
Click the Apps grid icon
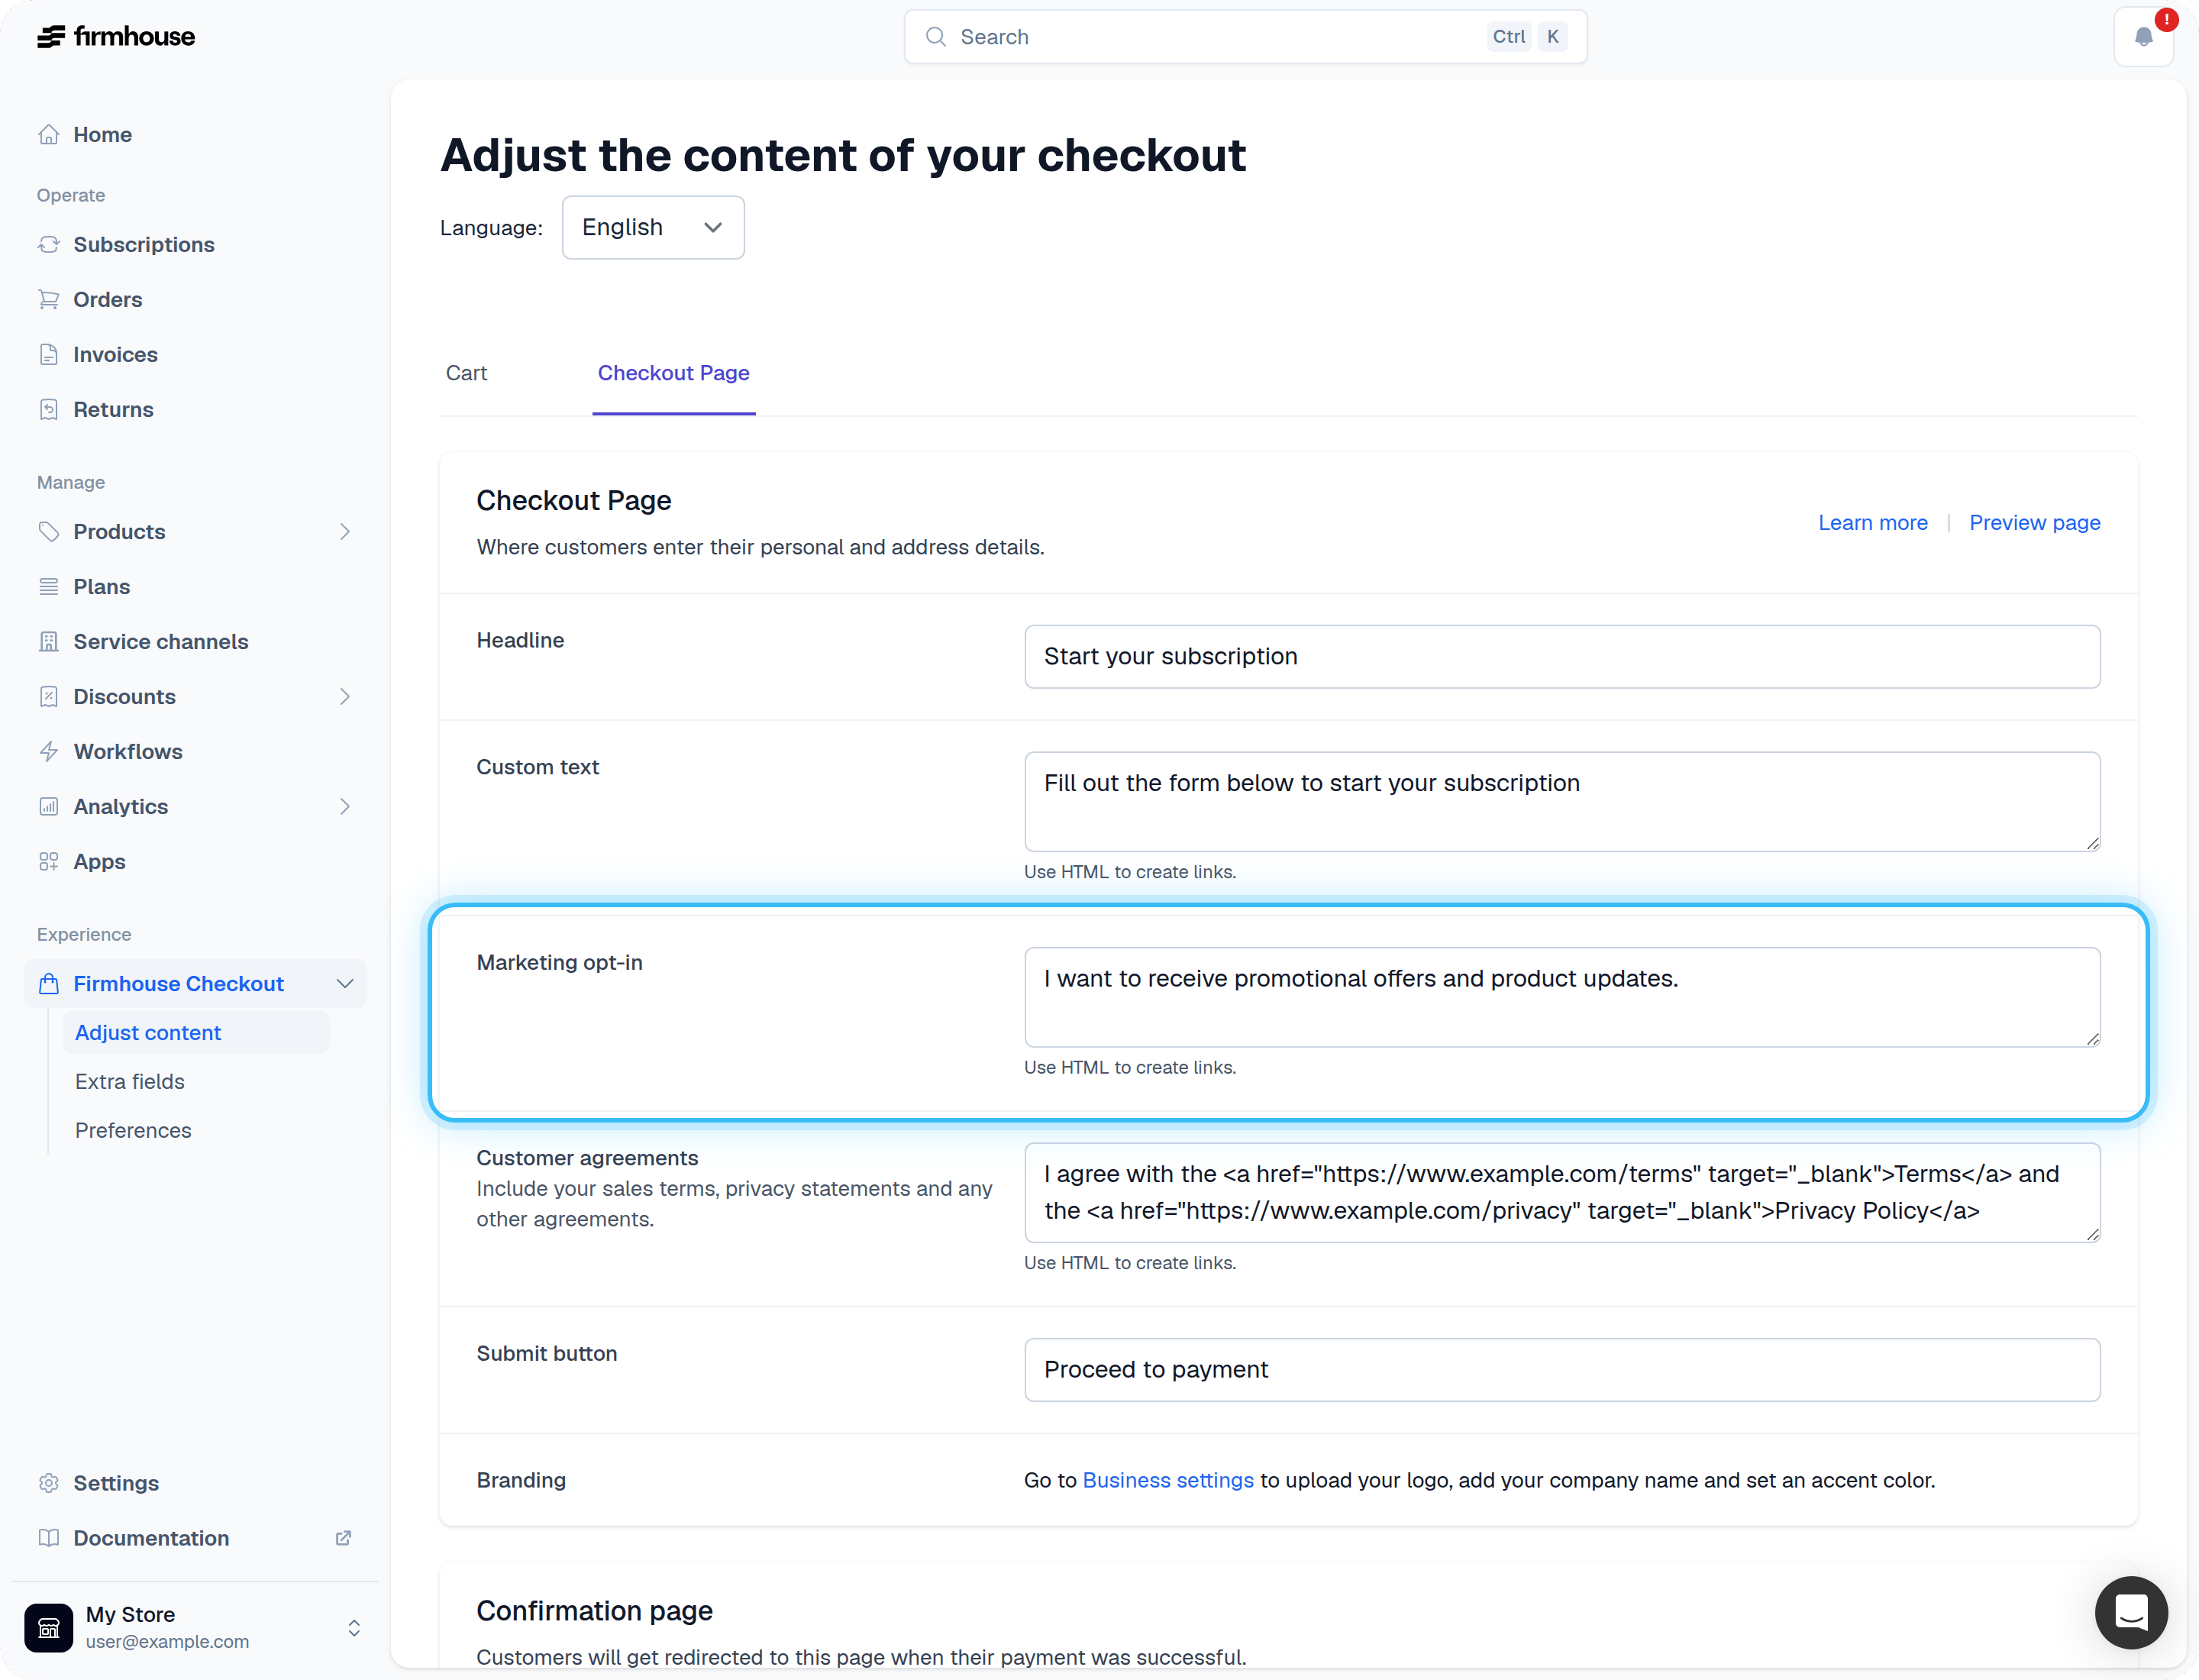coord(48,861)
